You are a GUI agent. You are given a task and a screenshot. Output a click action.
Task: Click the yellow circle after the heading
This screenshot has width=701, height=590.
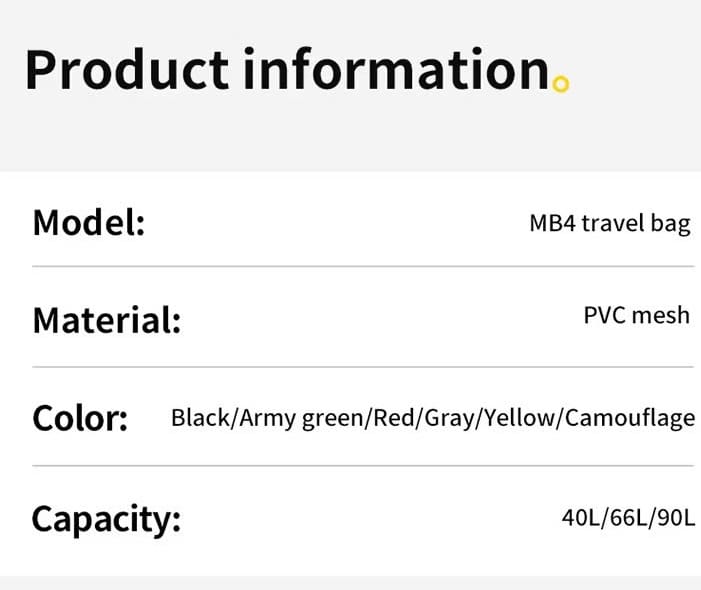click(x=561, y=84)
